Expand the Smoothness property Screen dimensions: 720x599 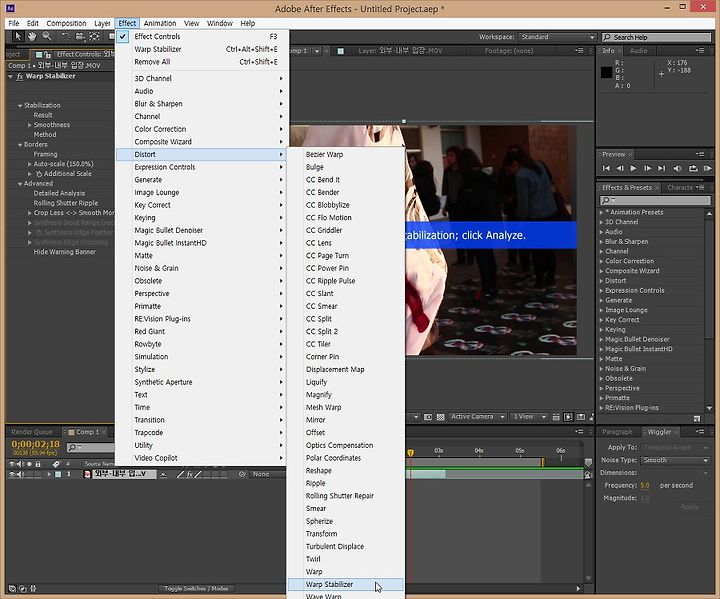click(29, 125)
